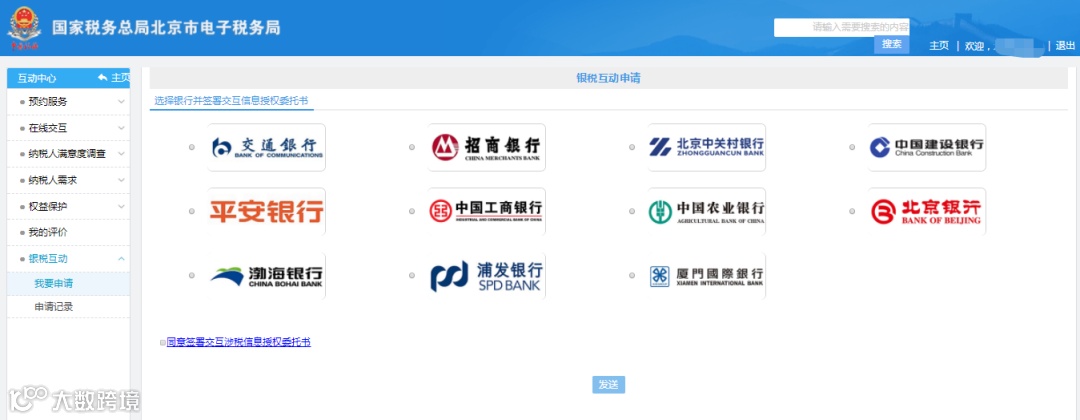Select radio button for 北京银行
This screenshot has width=1080, height=420.
[852, 211]
